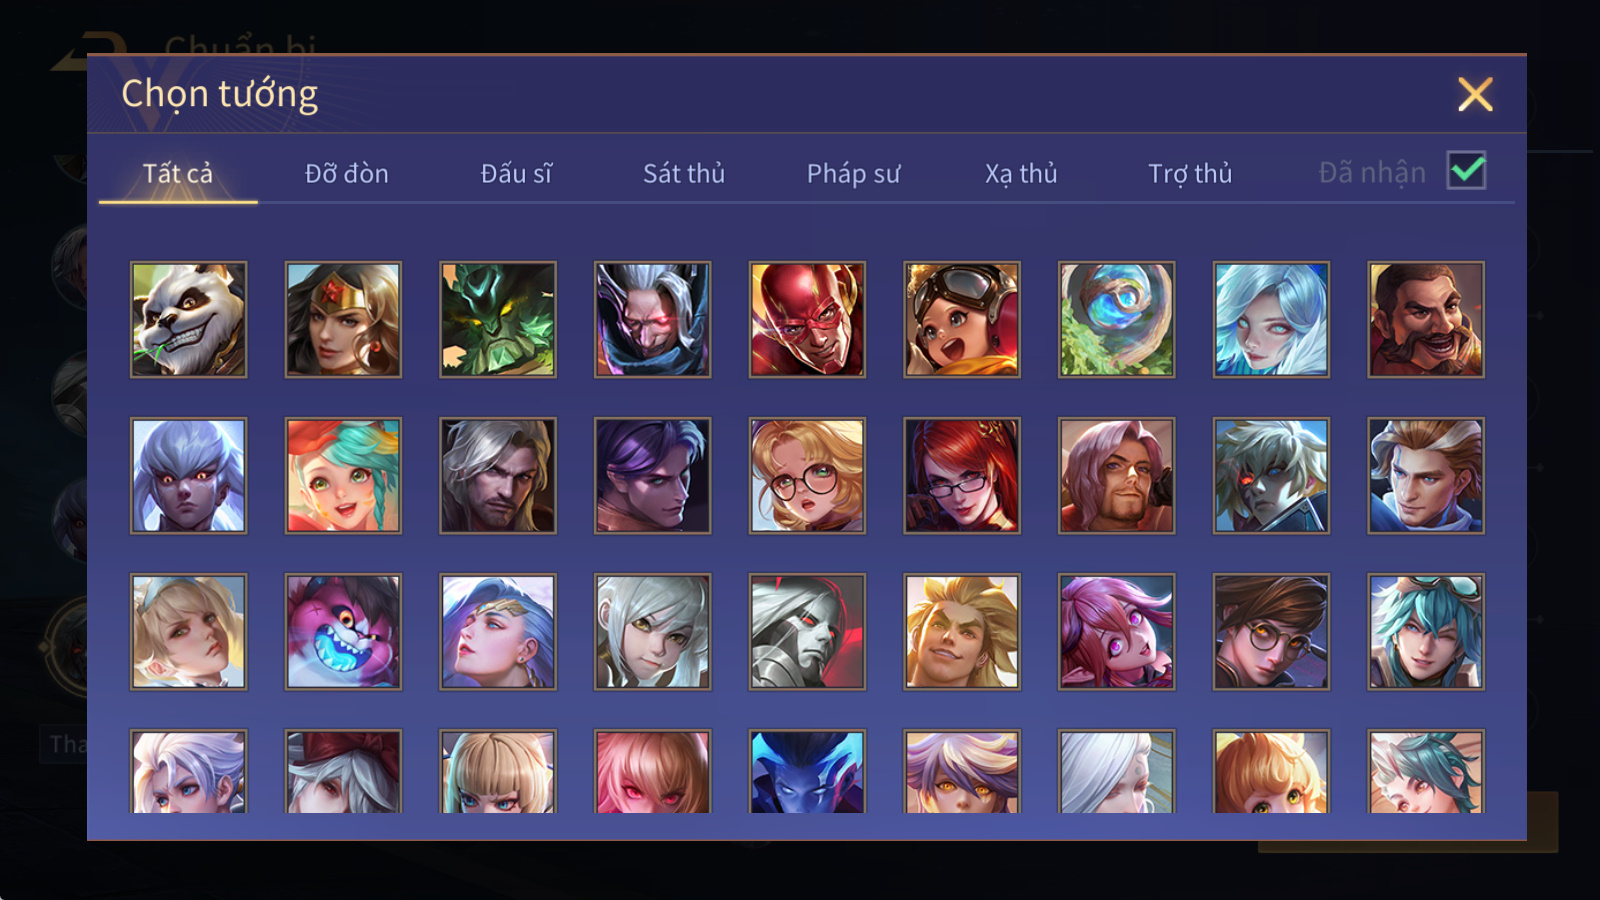This screenshot has width=1600, height=900.
Task: Select the red-haired woman with glasses
Action: point(962,476)
